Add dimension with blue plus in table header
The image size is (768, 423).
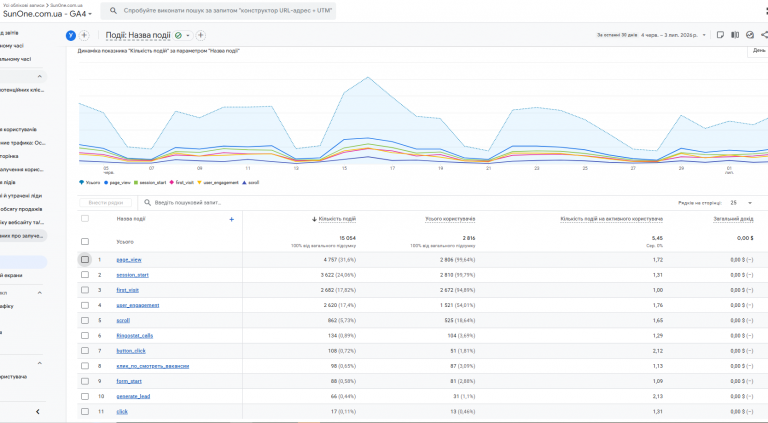tap(232, 219)
